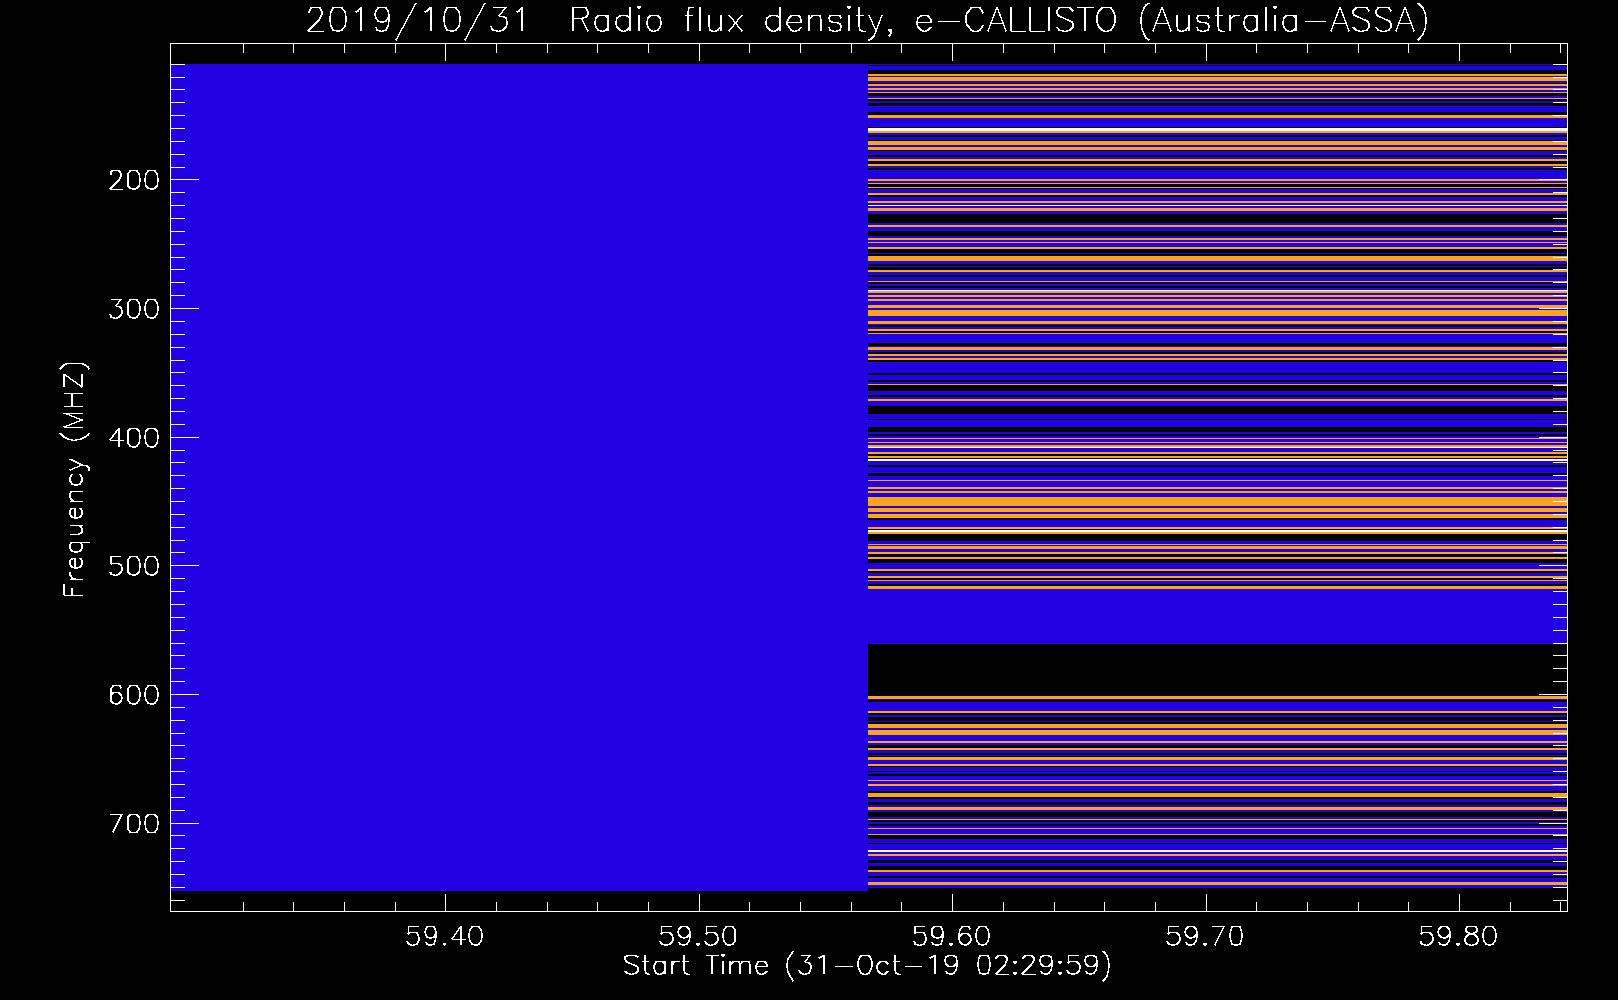Image resolution: width=1618 pixels, height=1000 pixels.
Task: Click the 700 frequency tick label
Action: tap(134, 824)
